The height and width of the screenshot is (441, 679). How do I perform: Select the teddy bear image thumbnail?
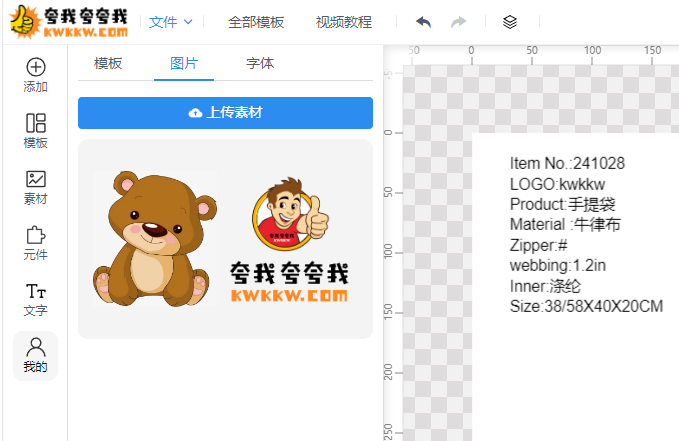click(x=155, y=239)
